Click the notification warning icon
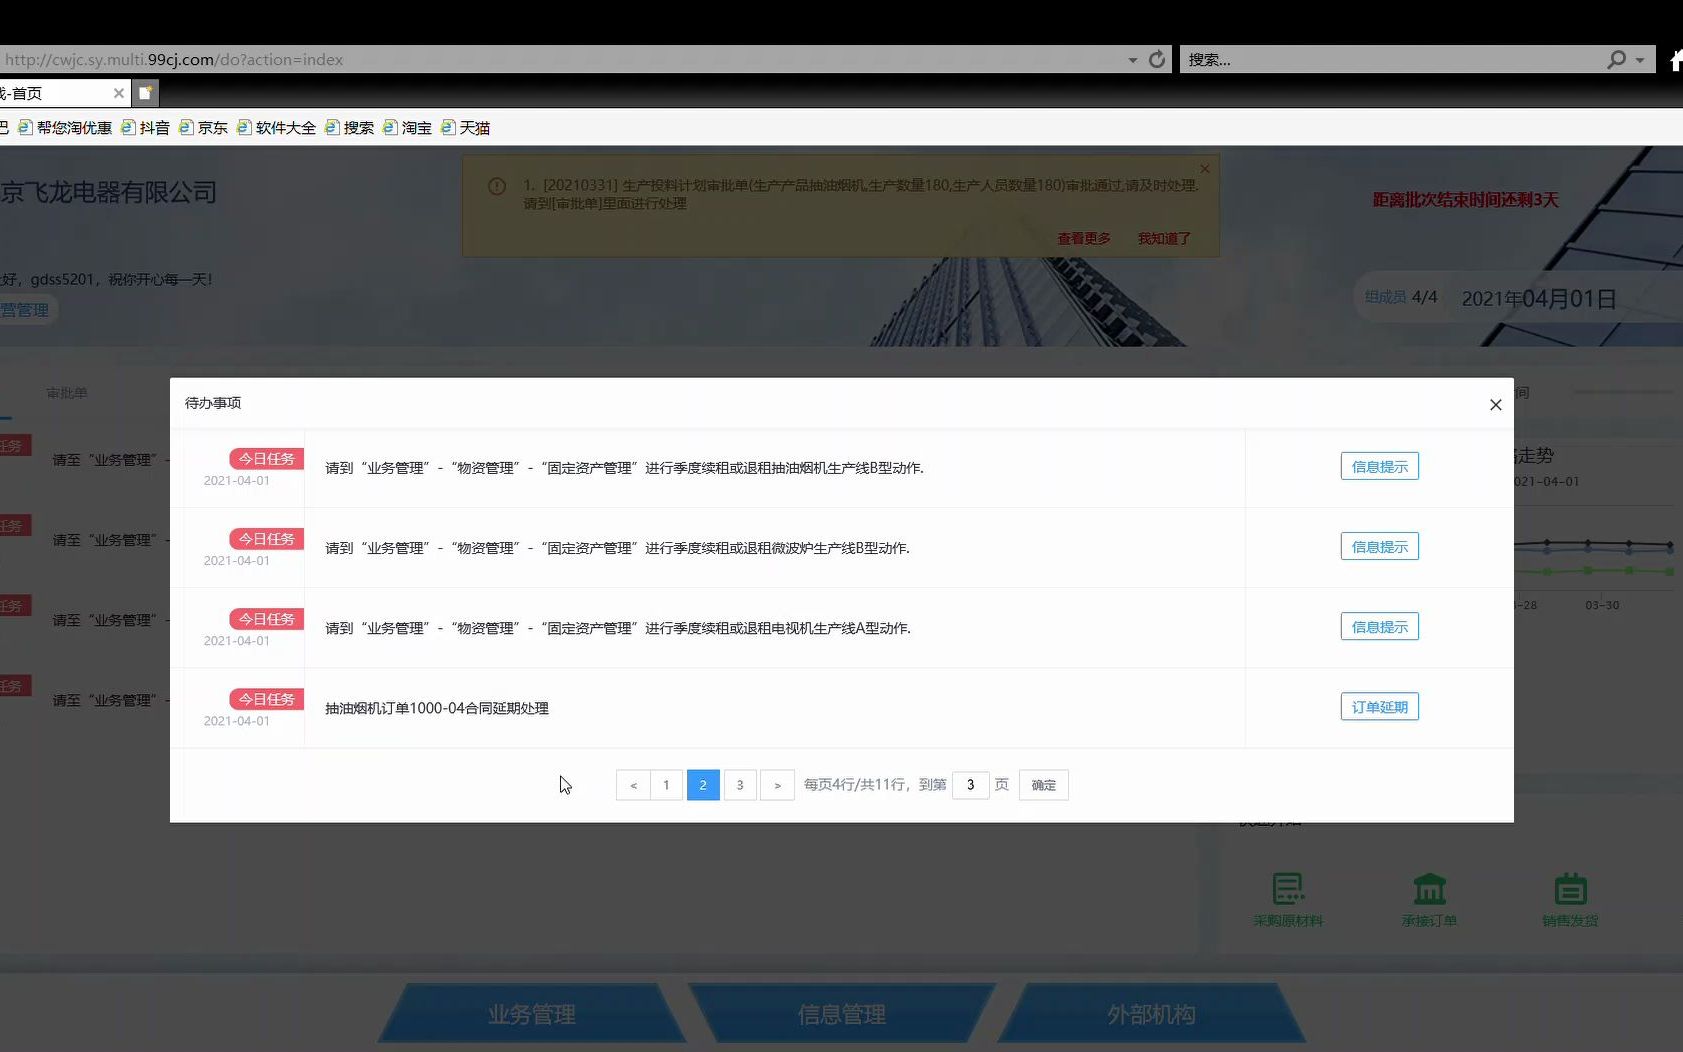 (x=496, y=186)
